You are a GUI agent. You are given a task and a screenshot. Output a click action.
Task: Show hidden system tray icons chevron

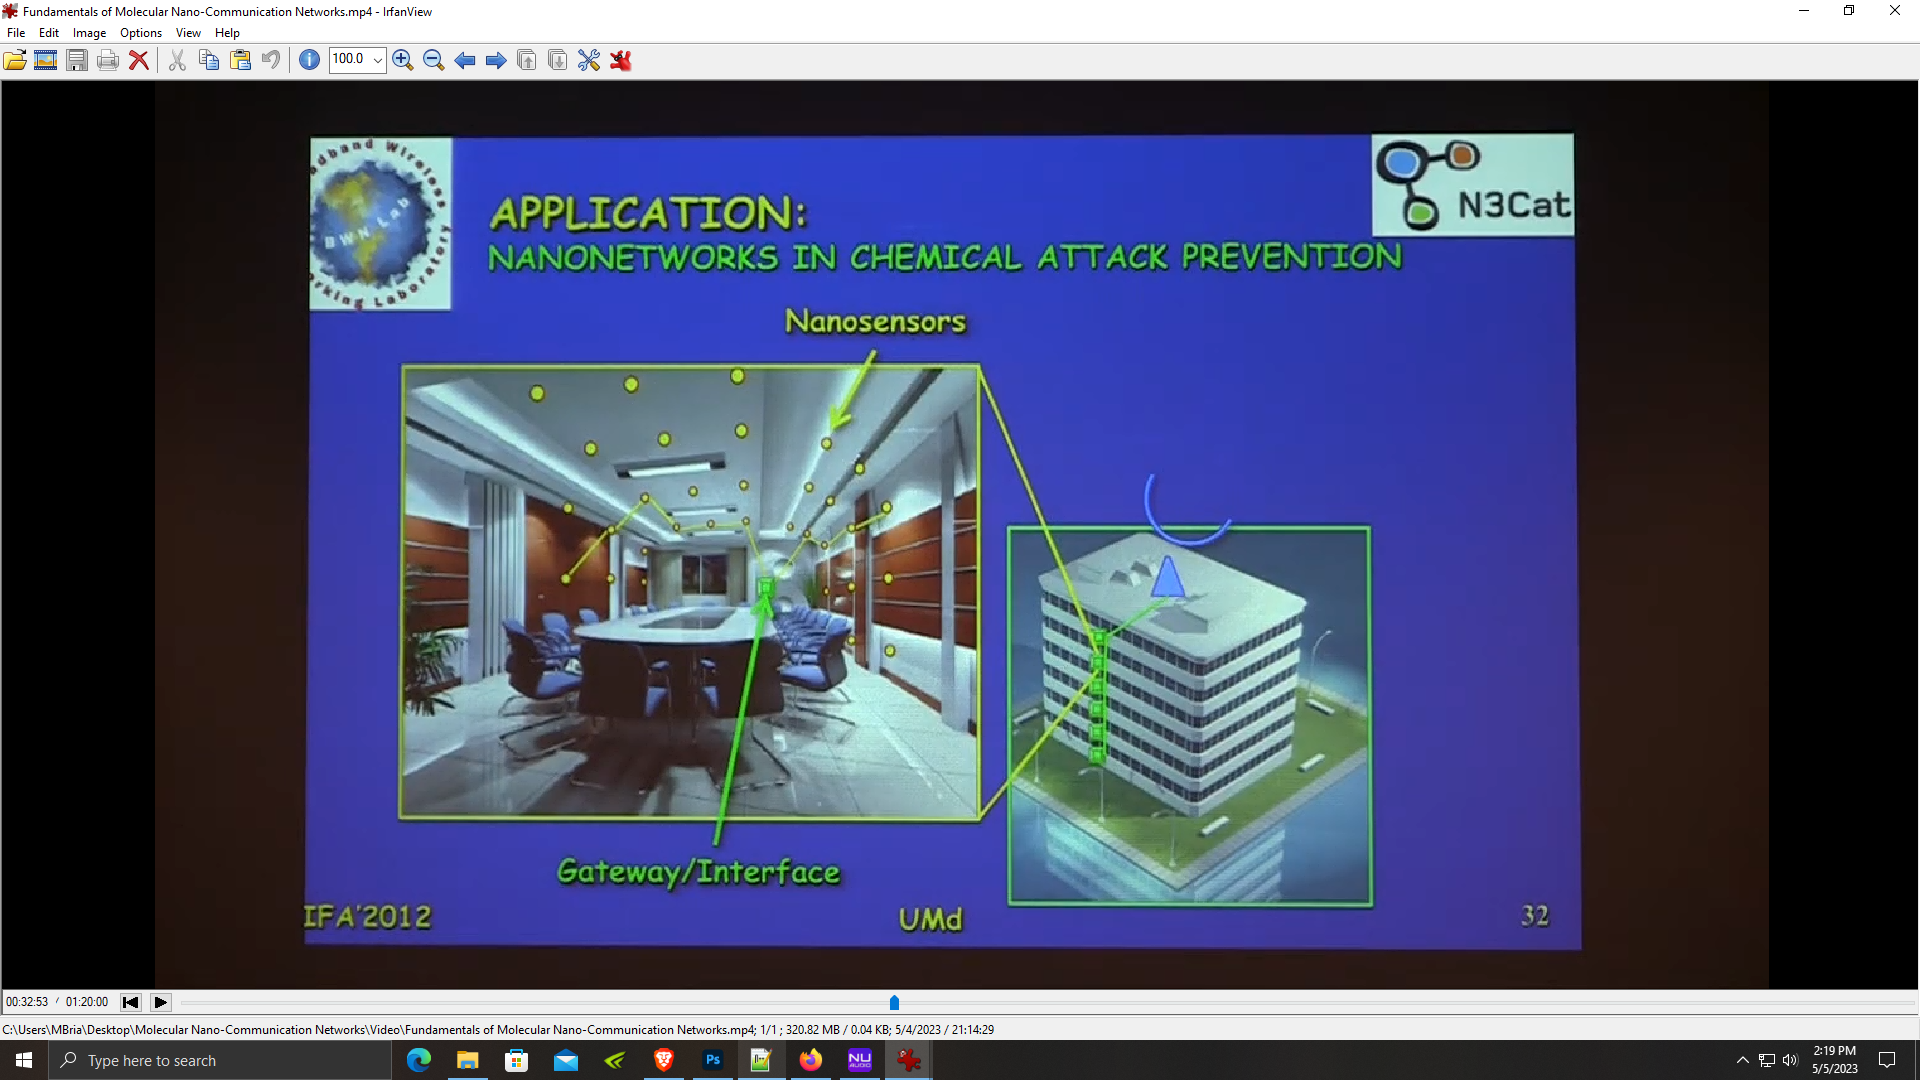pos(1743,1060)
